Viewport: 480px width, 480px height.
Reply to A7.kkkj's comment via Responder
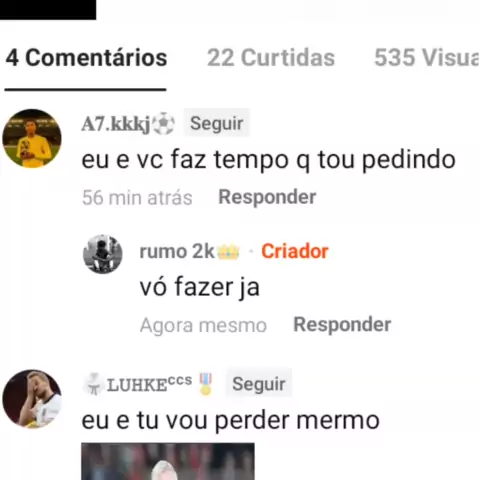click(x=267, y=197)
